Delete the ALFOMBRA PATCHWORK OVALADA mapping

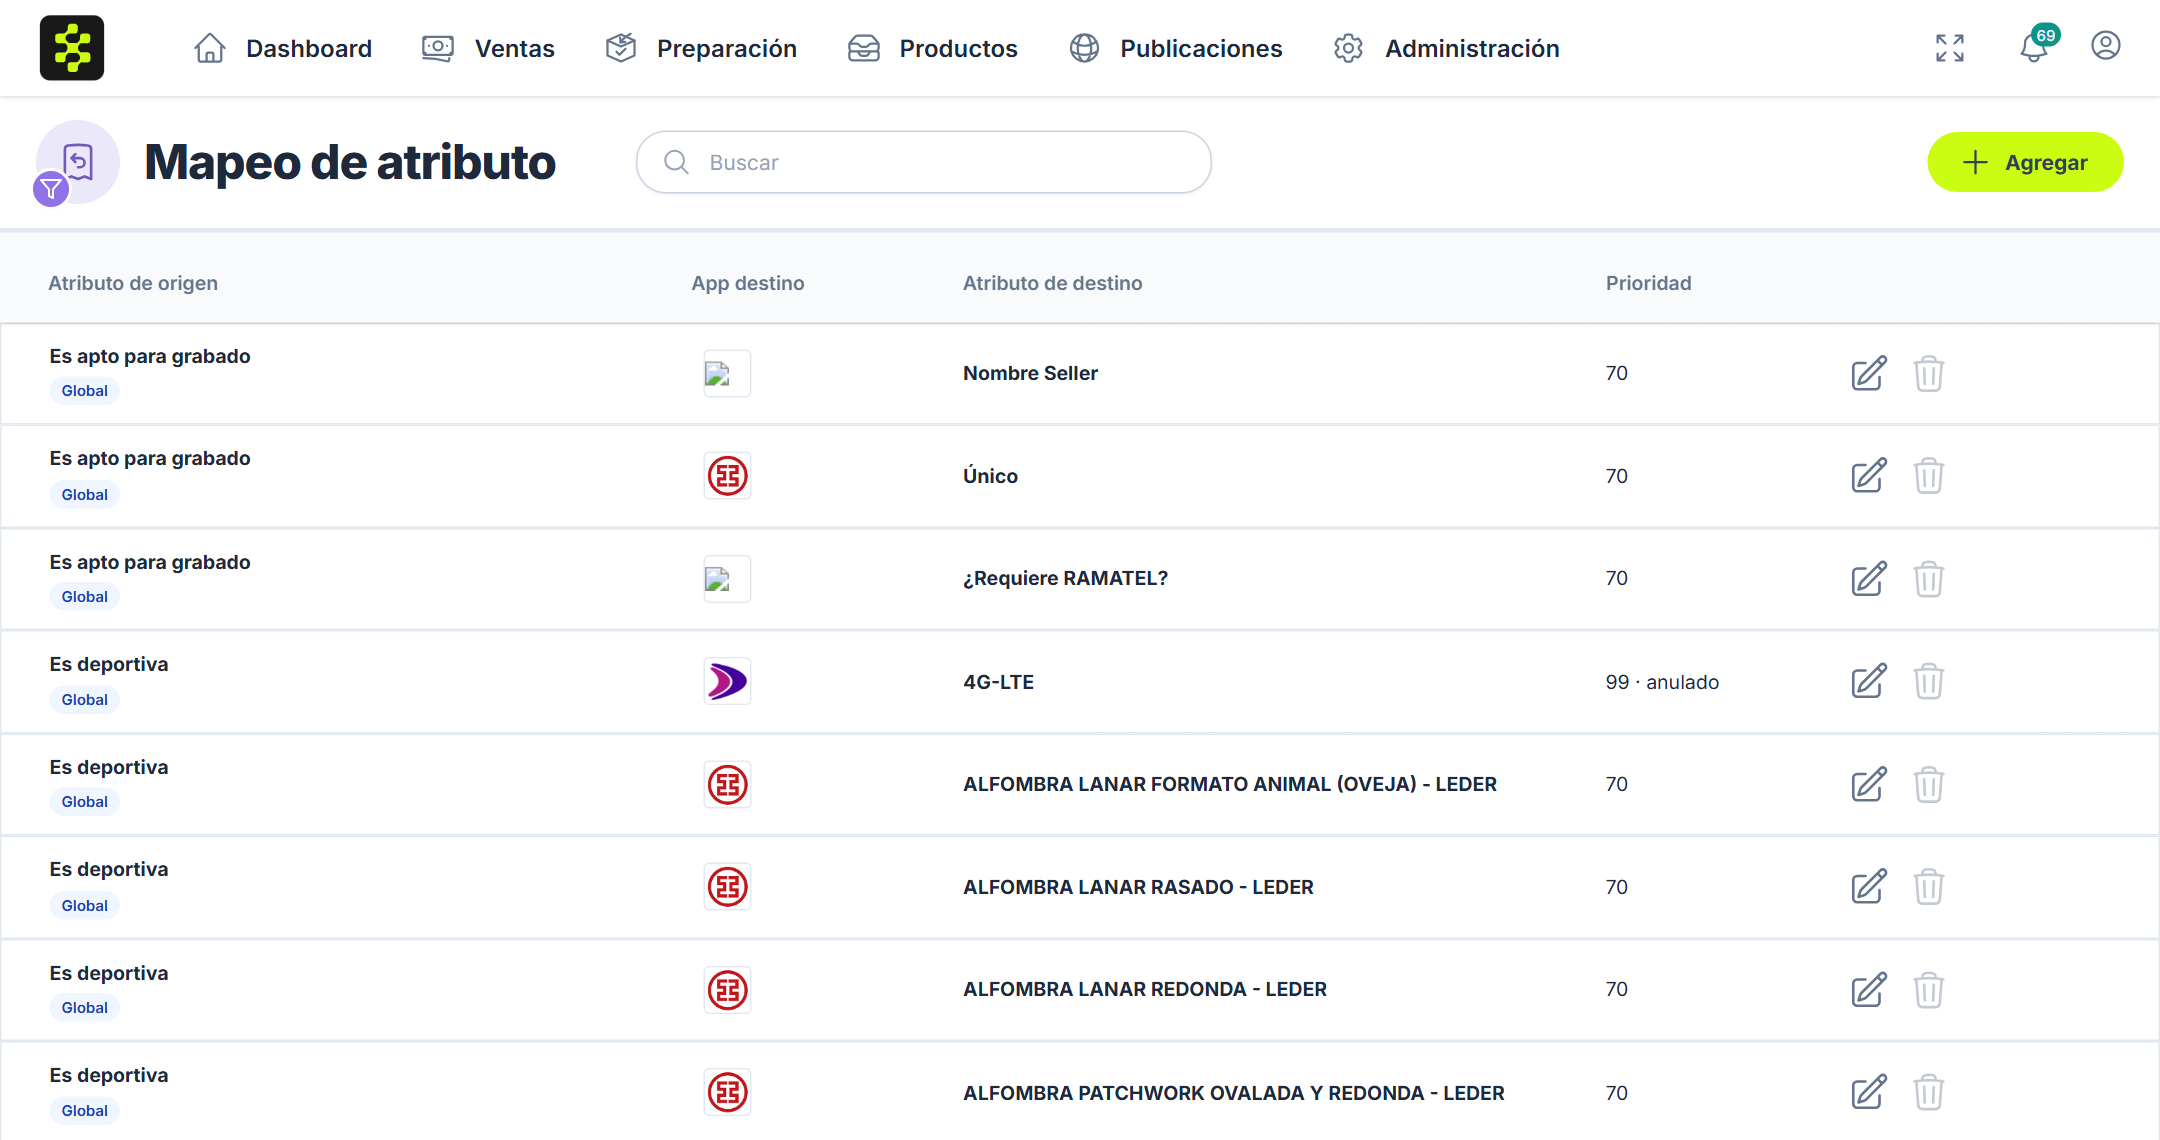[x=1928, y=1092]
